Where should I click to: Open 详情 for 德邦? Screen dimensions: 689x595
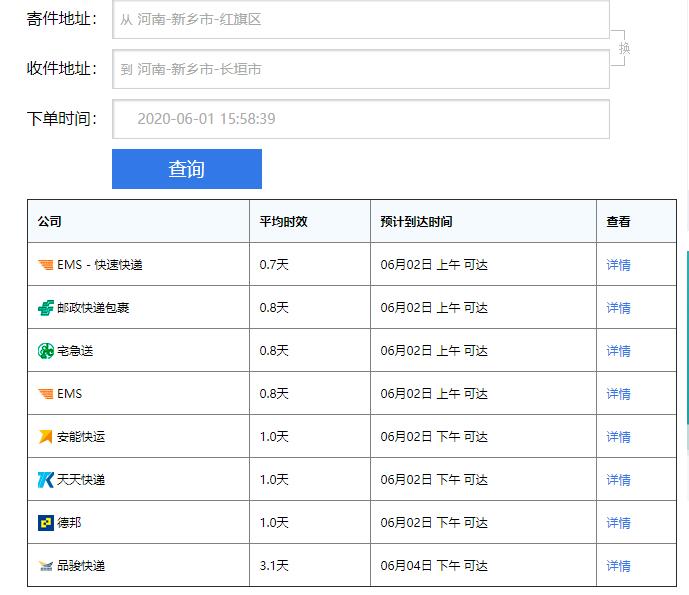618,523
